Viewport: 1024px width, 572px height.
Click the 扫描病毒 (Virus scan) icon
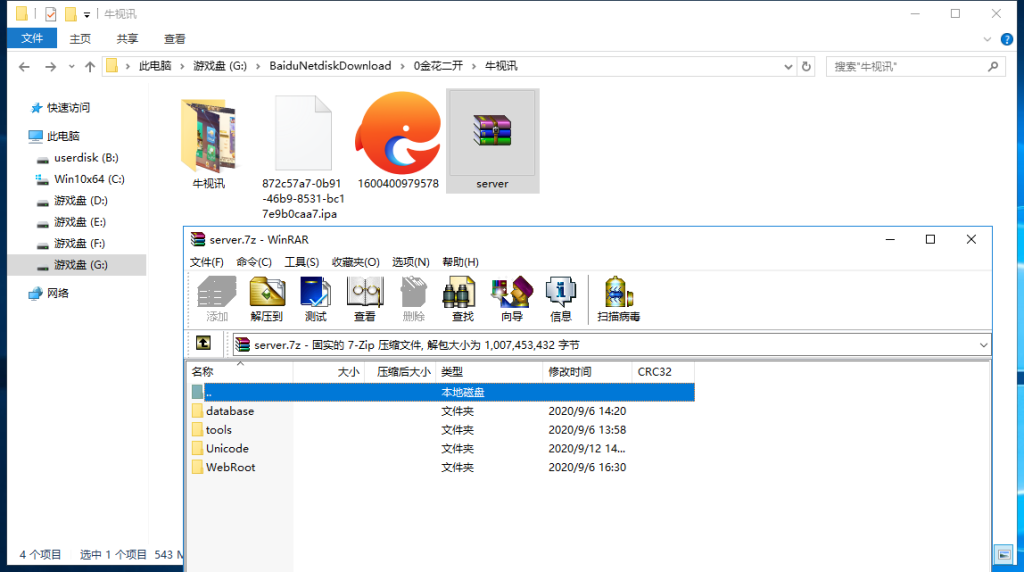pos(618,299)
